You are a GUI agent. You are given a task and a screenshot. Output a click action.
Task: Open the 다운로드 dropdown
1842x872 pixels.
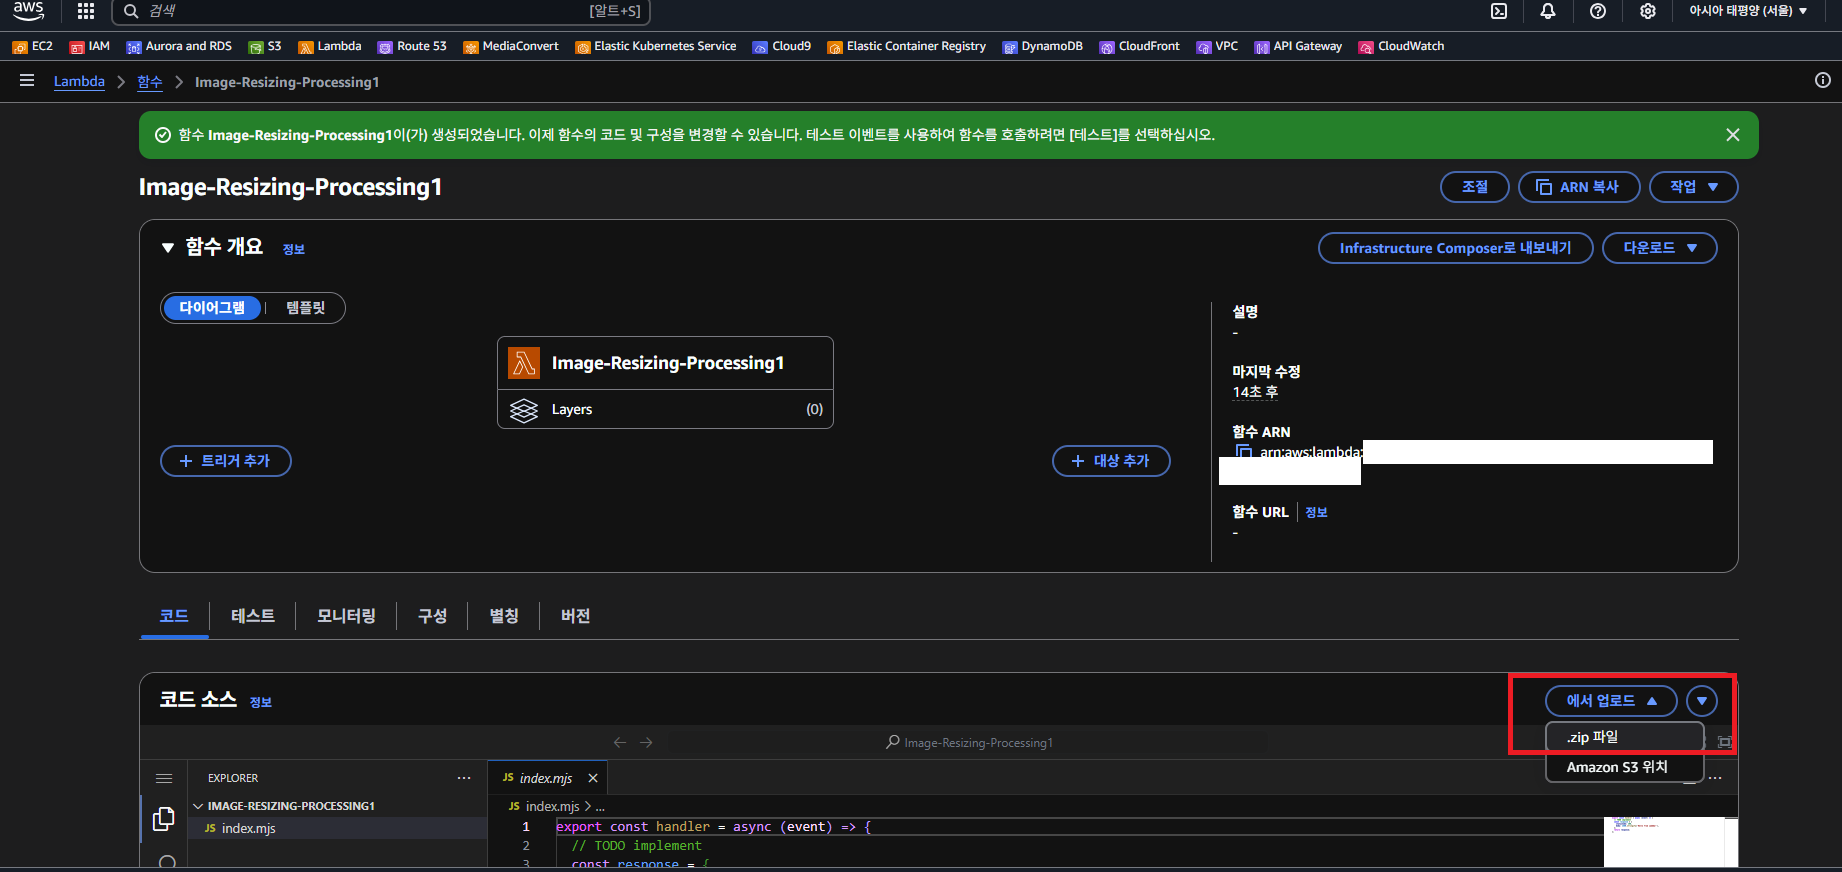click(x=1659, y=248)
